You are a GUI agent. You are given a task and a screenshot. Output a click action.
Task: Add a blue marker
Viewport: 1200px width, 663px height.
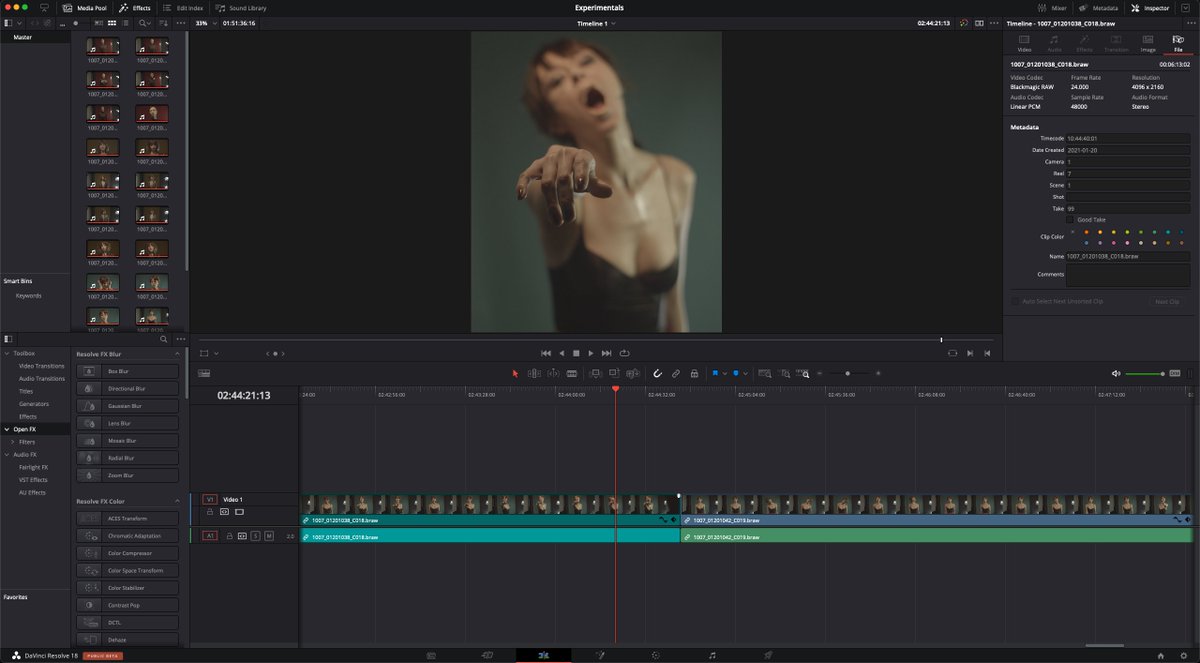(736, 373)
